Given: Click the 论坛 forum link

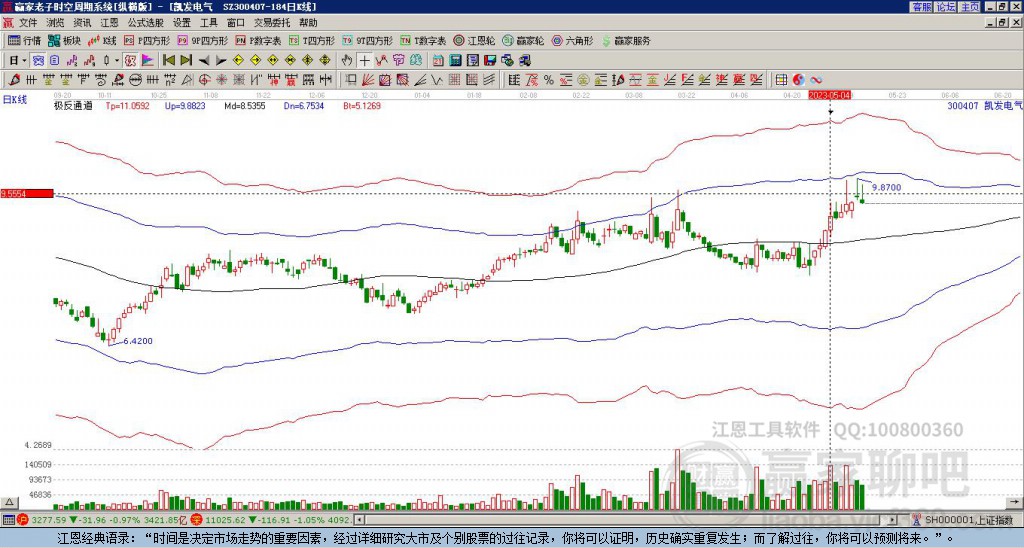Looking at the screenshot, I should pyautogui.click(x=945, y=7).
